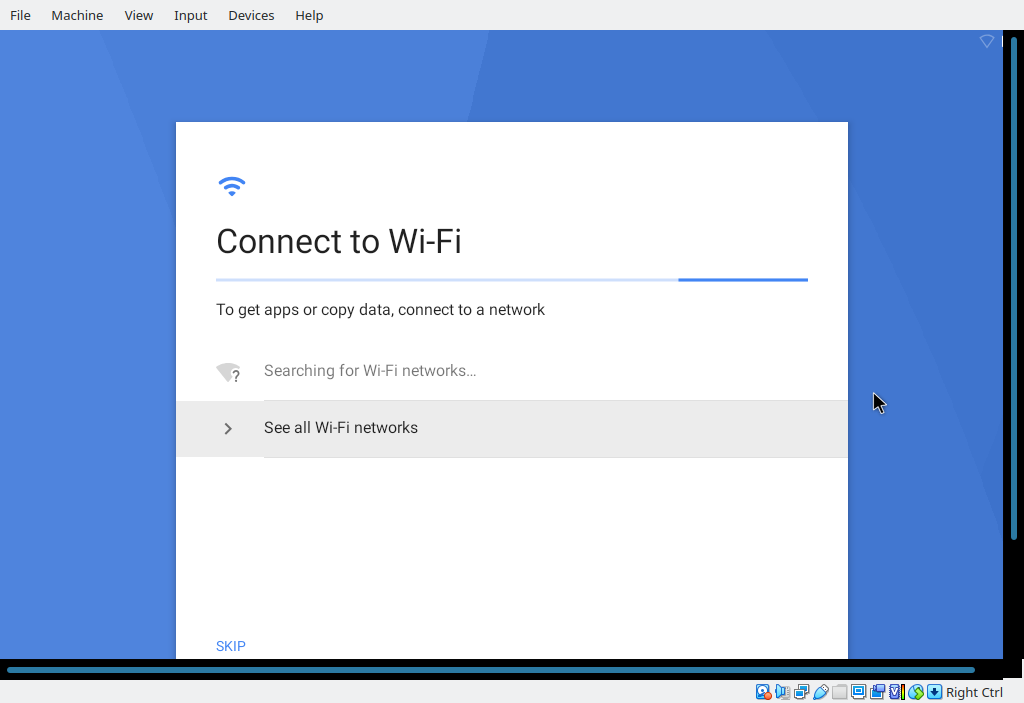Viewport: 1024px width, 703px height.
Task: Click the vertical scrollbar on the right
Action: click(1014, 288)
